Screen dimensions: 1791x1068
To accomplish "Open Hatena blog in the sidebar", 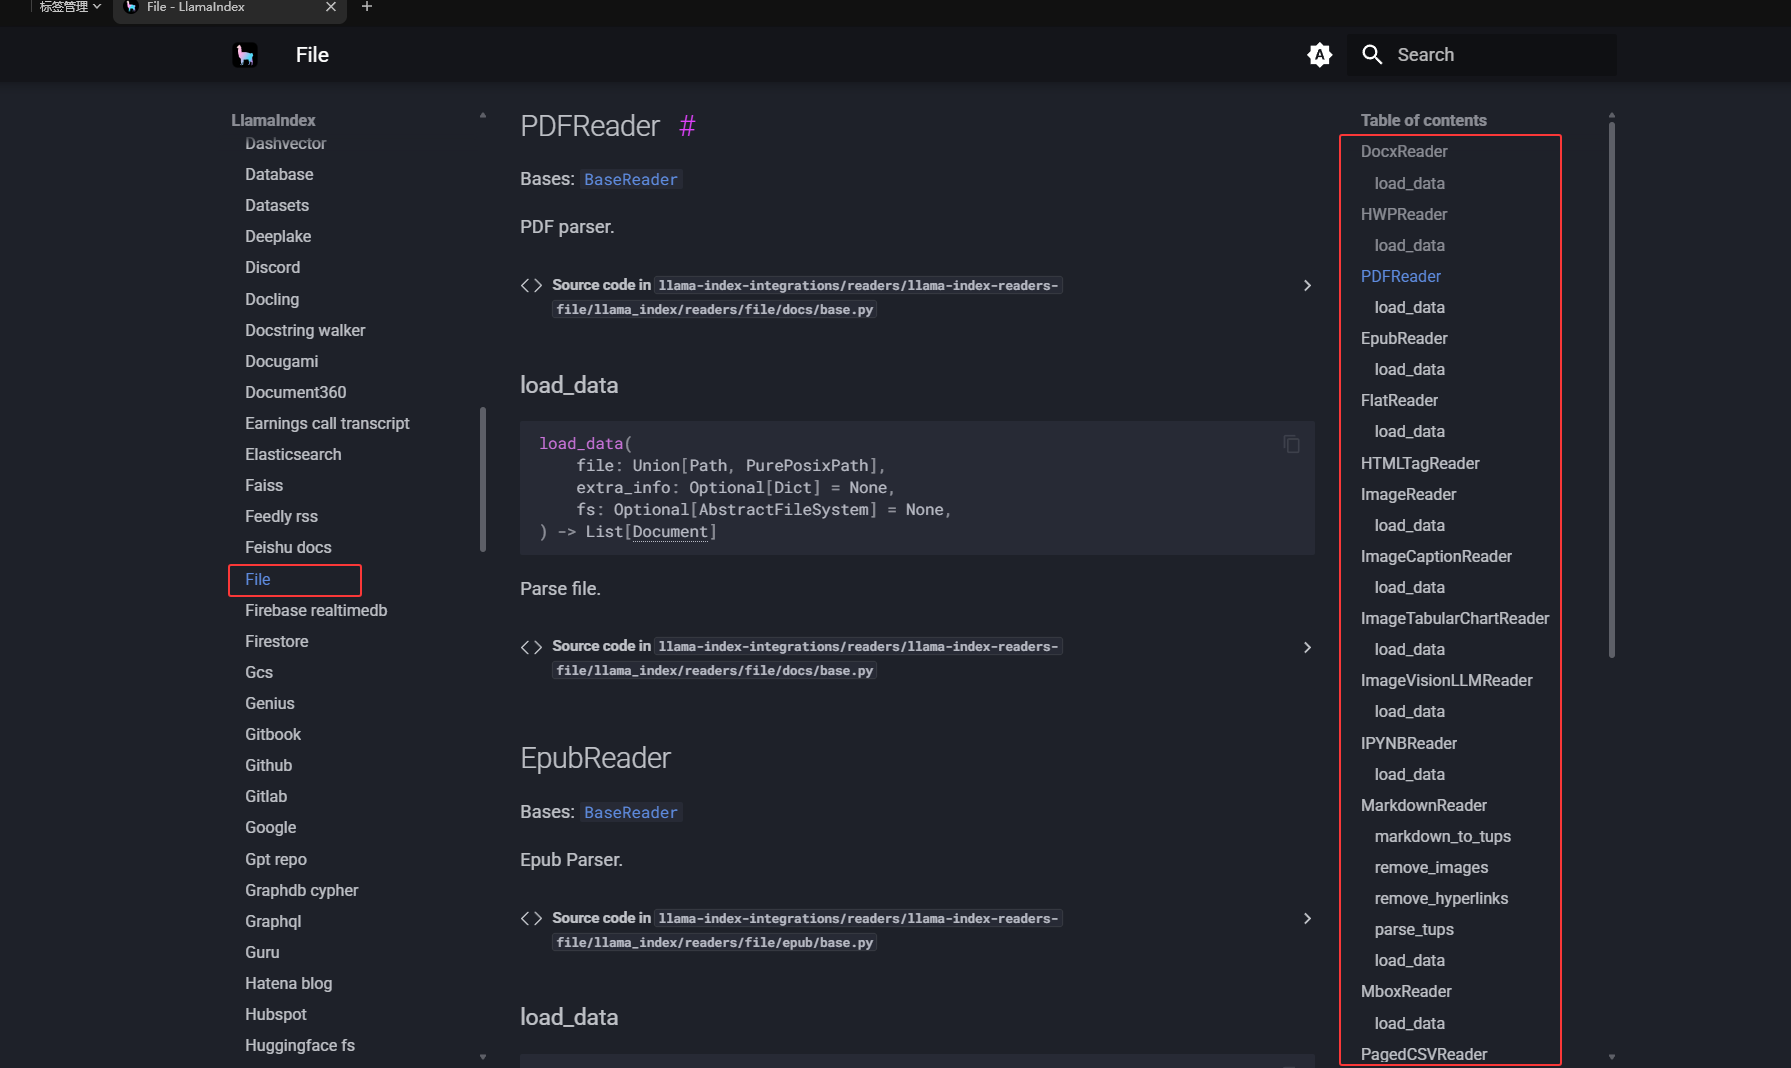I will (x=288, y=983).
